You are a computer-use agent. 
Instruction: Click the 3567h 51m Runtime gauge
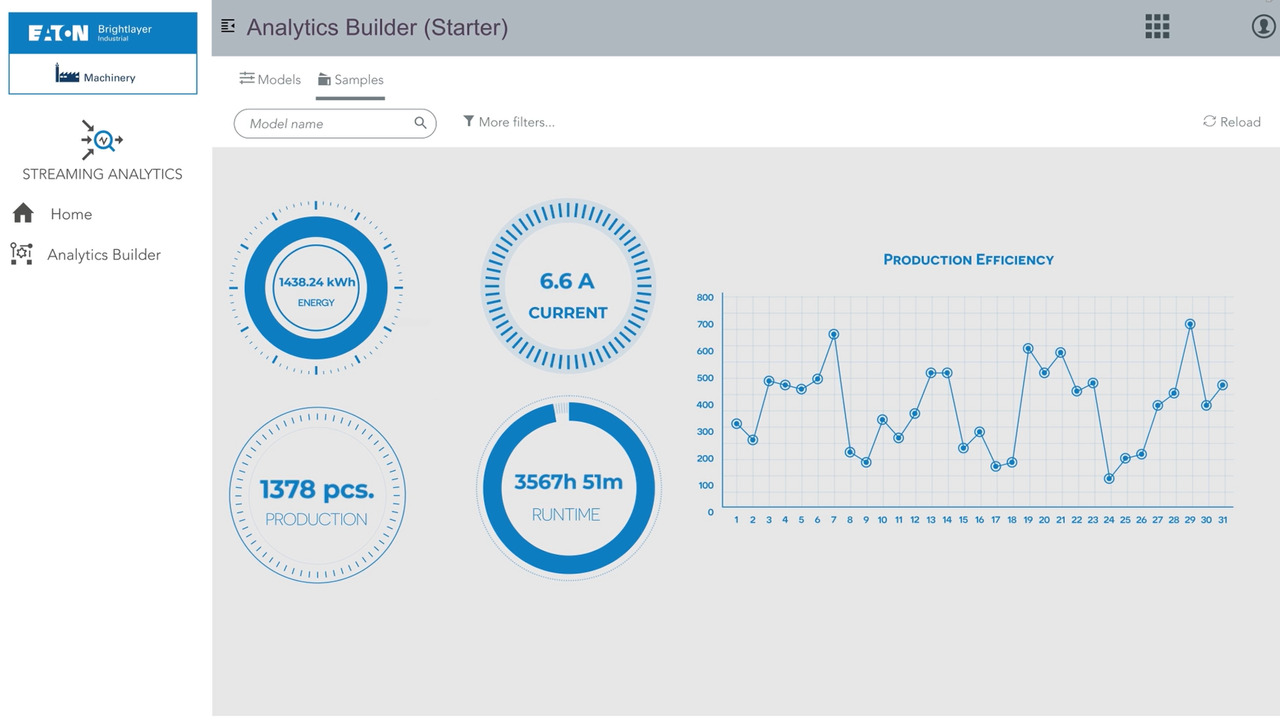[x=569, y=489]
